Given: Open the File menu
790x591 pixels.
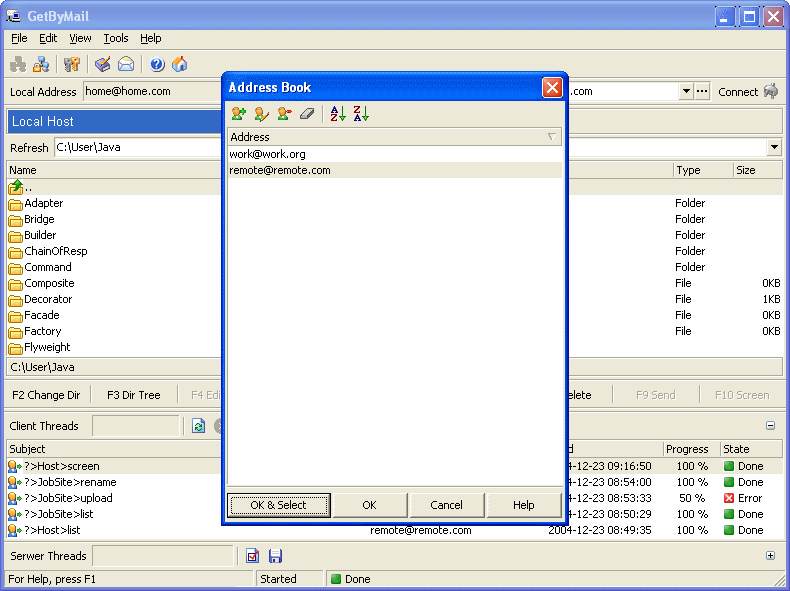Looking at the screenshot, I should tap(19, 38).
